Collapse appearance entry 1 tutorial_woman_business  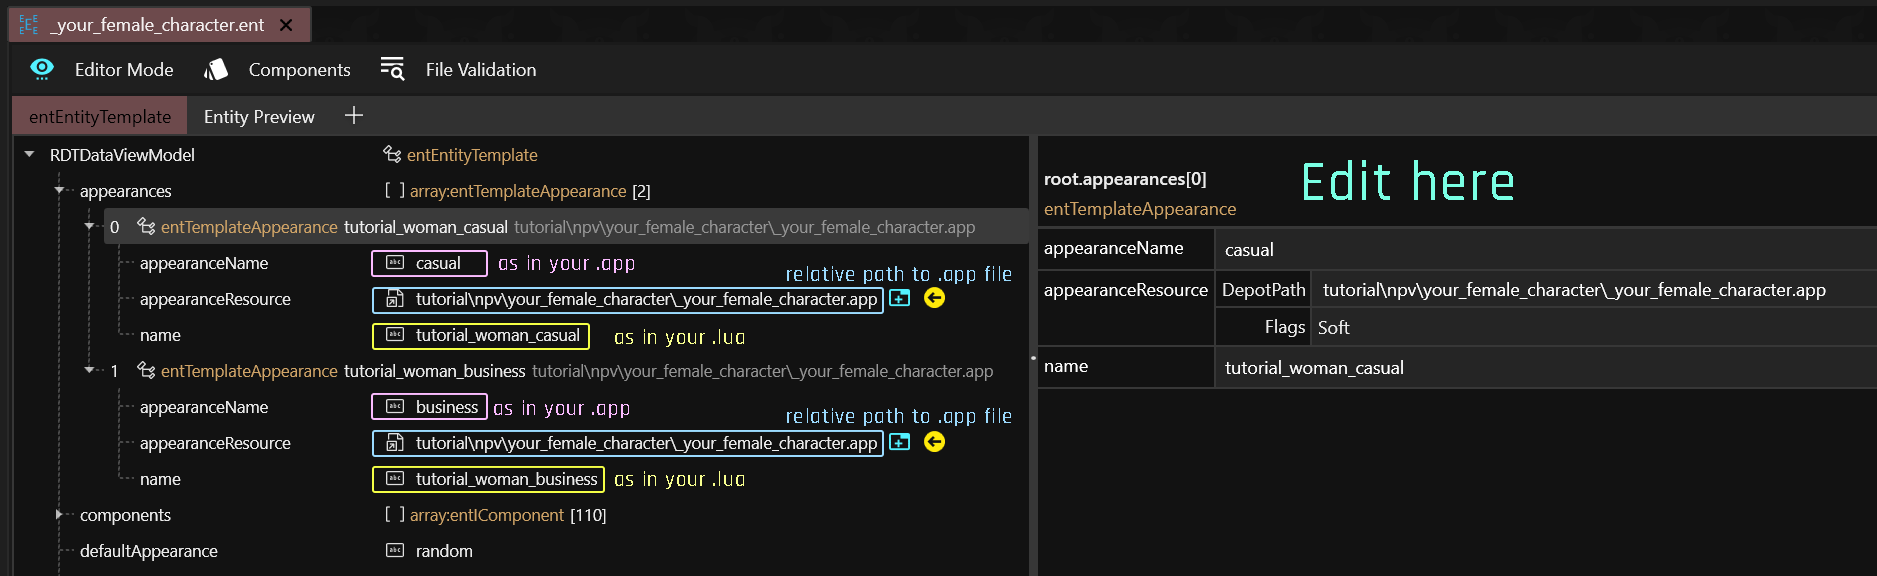coord(89,371)
